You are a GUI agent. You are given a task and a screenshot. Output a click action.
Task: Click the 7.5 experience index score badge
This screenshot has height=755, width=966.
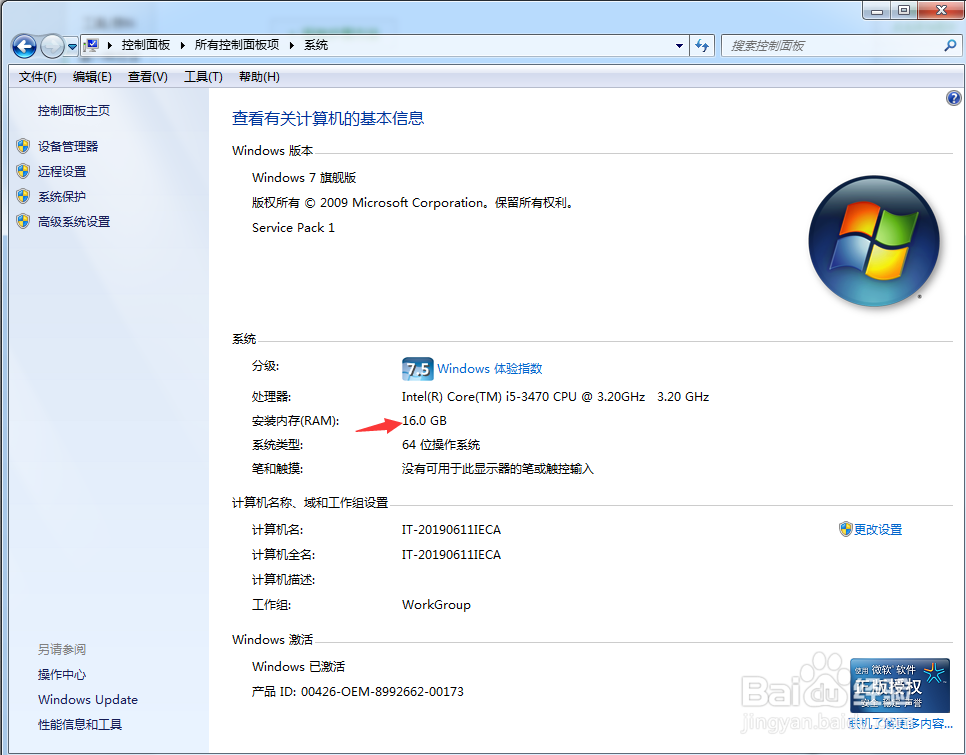tap(417, 369)
